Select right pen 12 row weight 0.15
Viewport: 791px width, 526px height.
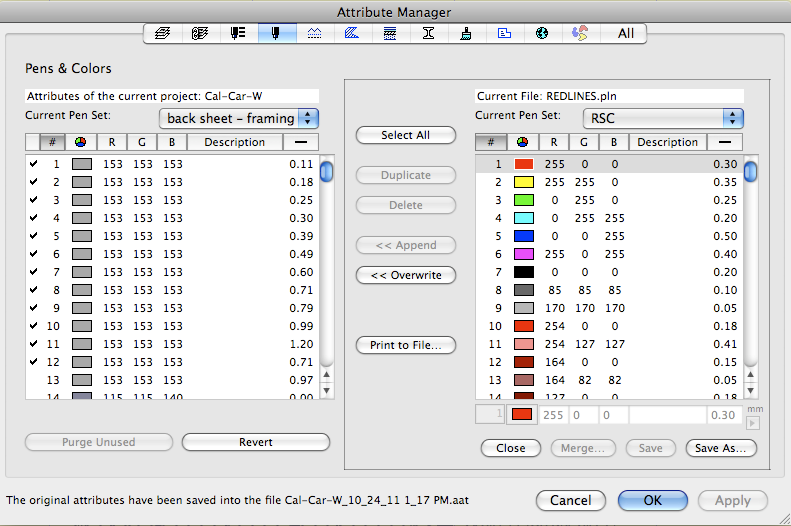609,362
